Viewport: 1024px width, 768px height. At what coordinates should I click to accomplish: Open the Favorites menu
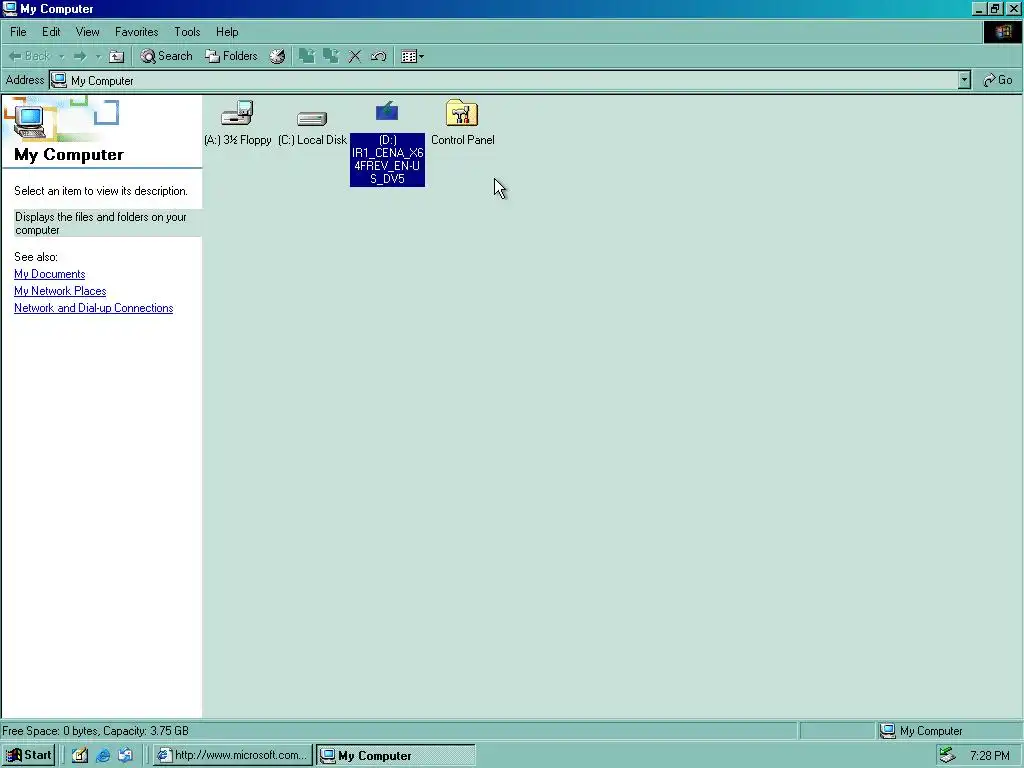136,31
